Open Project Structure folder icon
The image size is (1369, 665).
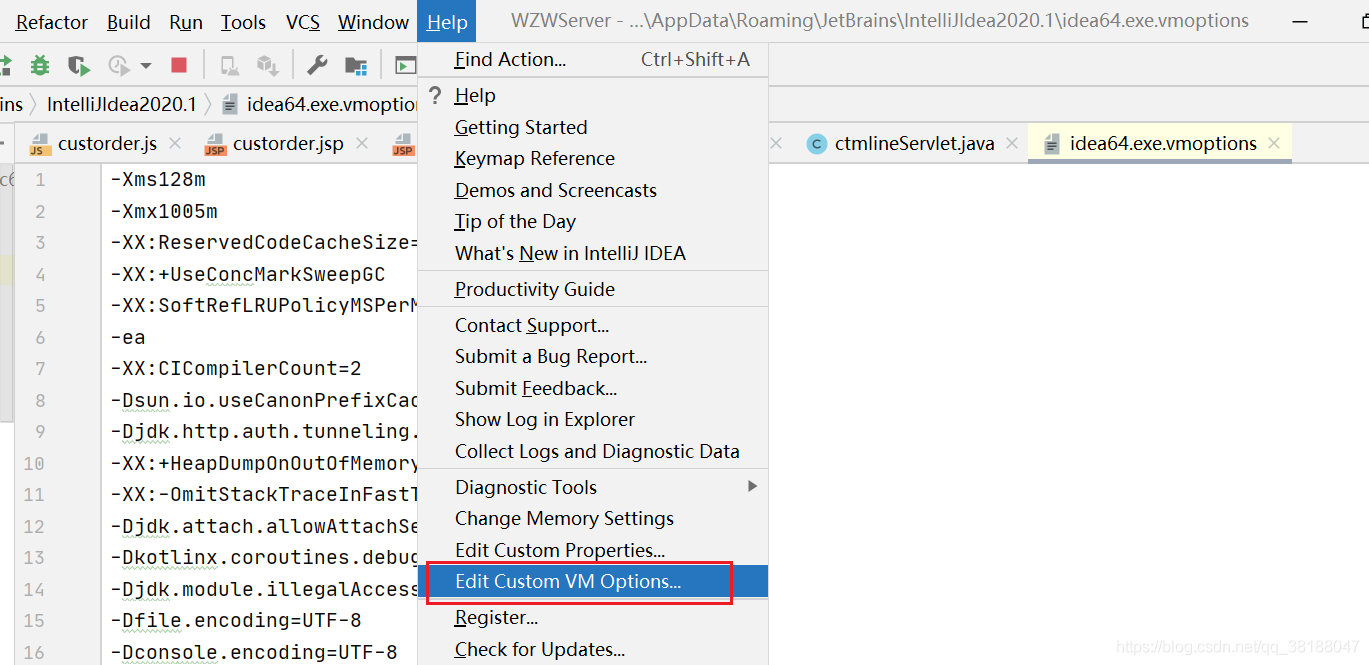[x=355, y=66]
